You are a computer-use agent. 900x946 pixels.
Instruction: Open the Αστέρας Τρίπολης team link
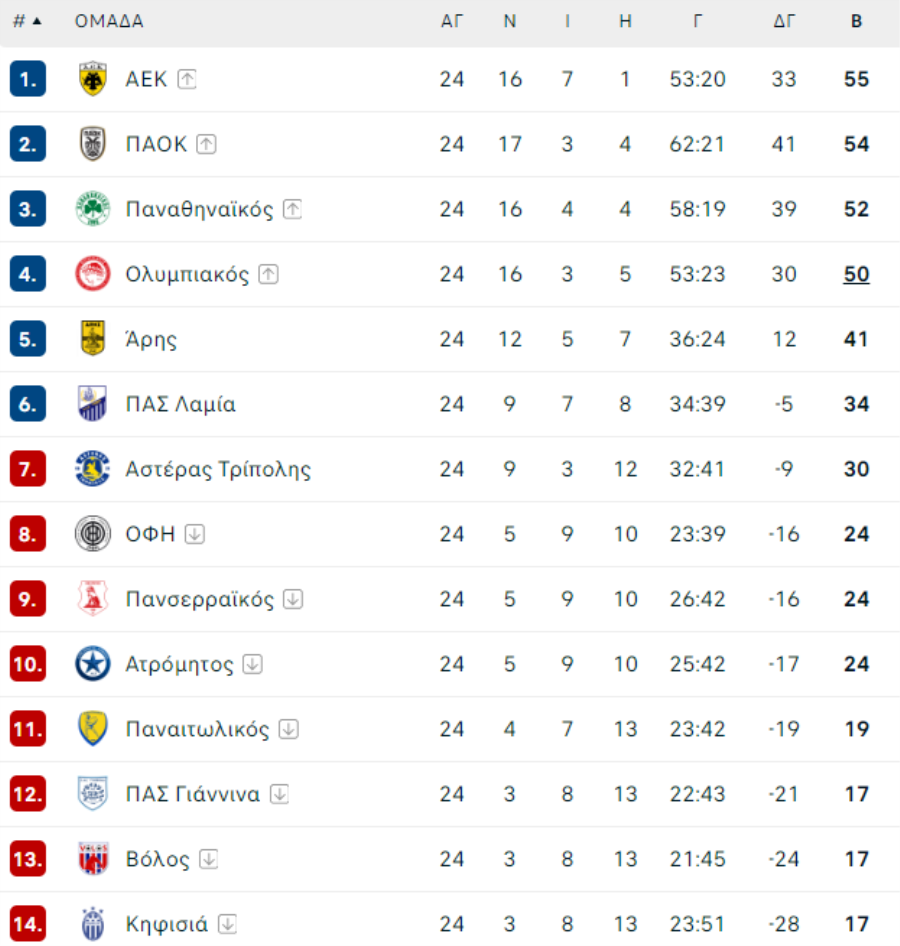[218, 469]
